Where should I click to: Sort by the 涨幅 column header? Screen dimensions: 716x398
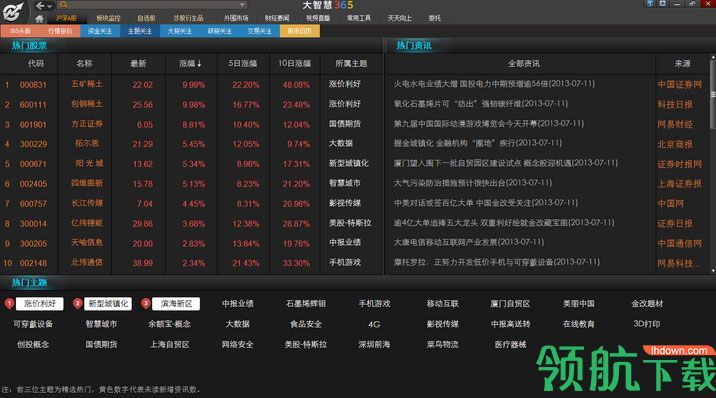point(191,64)
